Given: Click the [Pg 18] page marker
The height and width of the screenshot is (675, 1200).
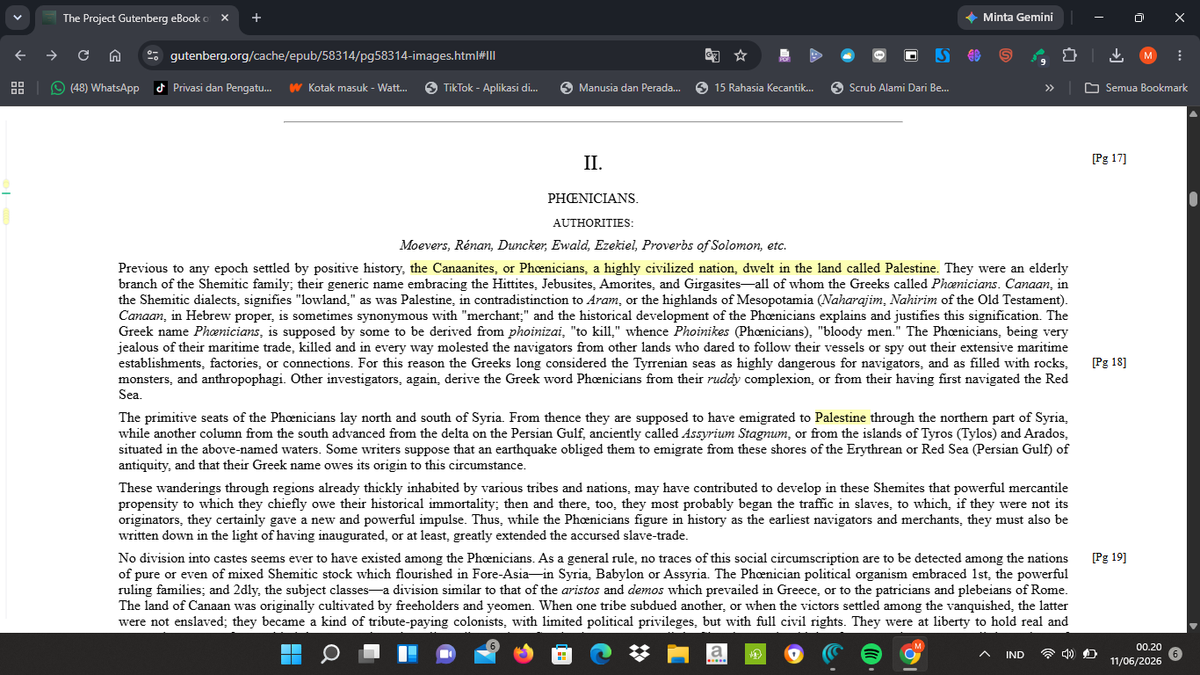Looking at the screenshot, I should coord(1109,362).
